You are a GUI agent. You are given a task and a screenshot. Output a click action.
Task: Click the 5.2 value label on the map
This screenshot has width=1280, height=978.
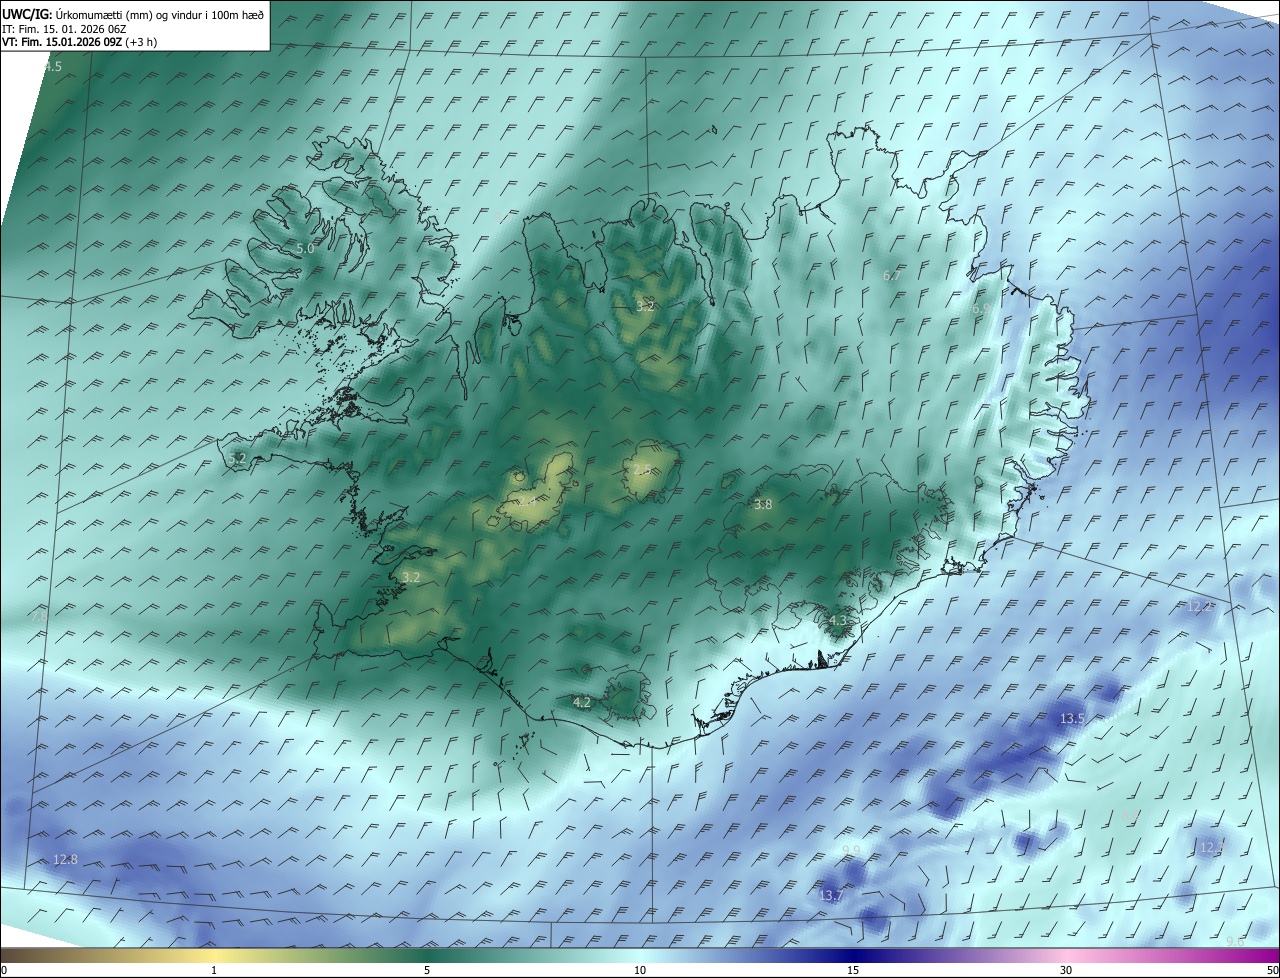237,458
